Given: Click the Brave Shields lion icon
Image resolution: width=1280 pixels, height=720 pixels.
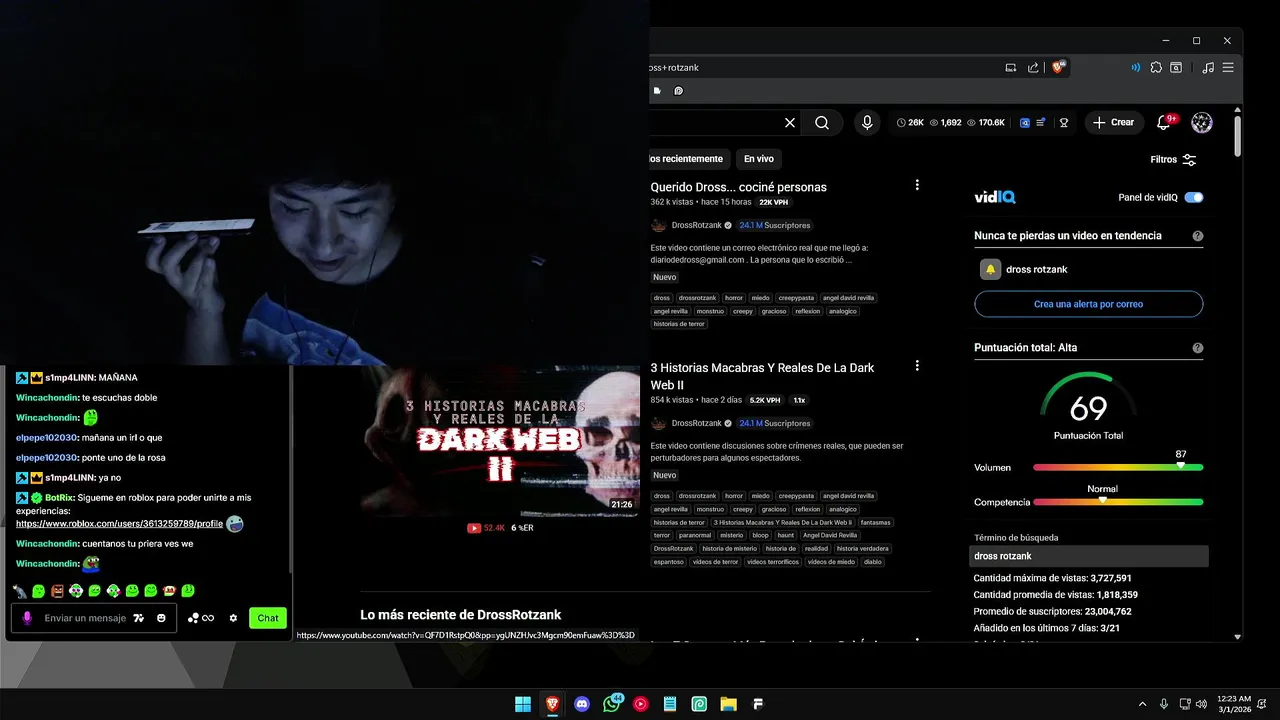Looking at the screenshot, I should [1058, 67].
